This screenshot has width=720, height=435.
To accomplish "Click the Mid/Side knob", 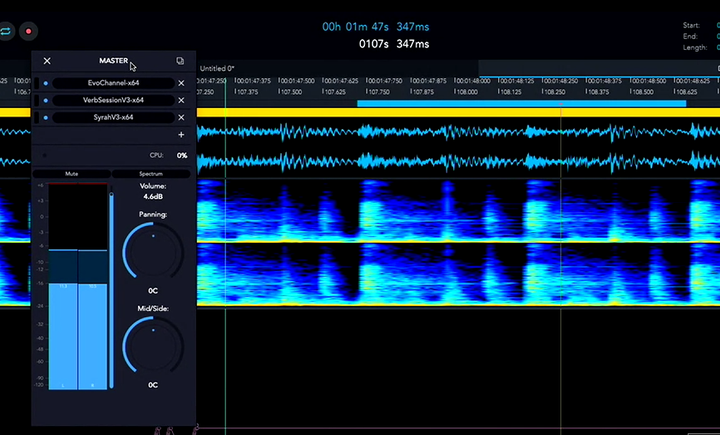I will (153, 346).
